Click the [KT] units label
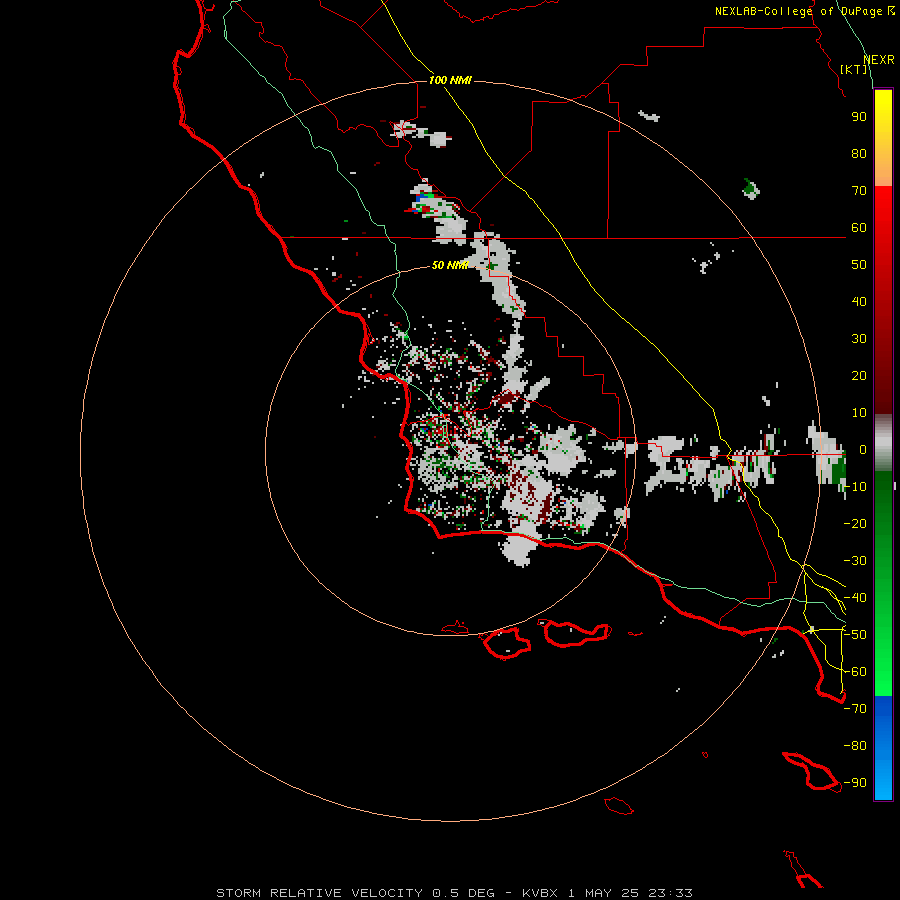The width and height of the screenshot is (900, 900). click(x=854, y=69)
